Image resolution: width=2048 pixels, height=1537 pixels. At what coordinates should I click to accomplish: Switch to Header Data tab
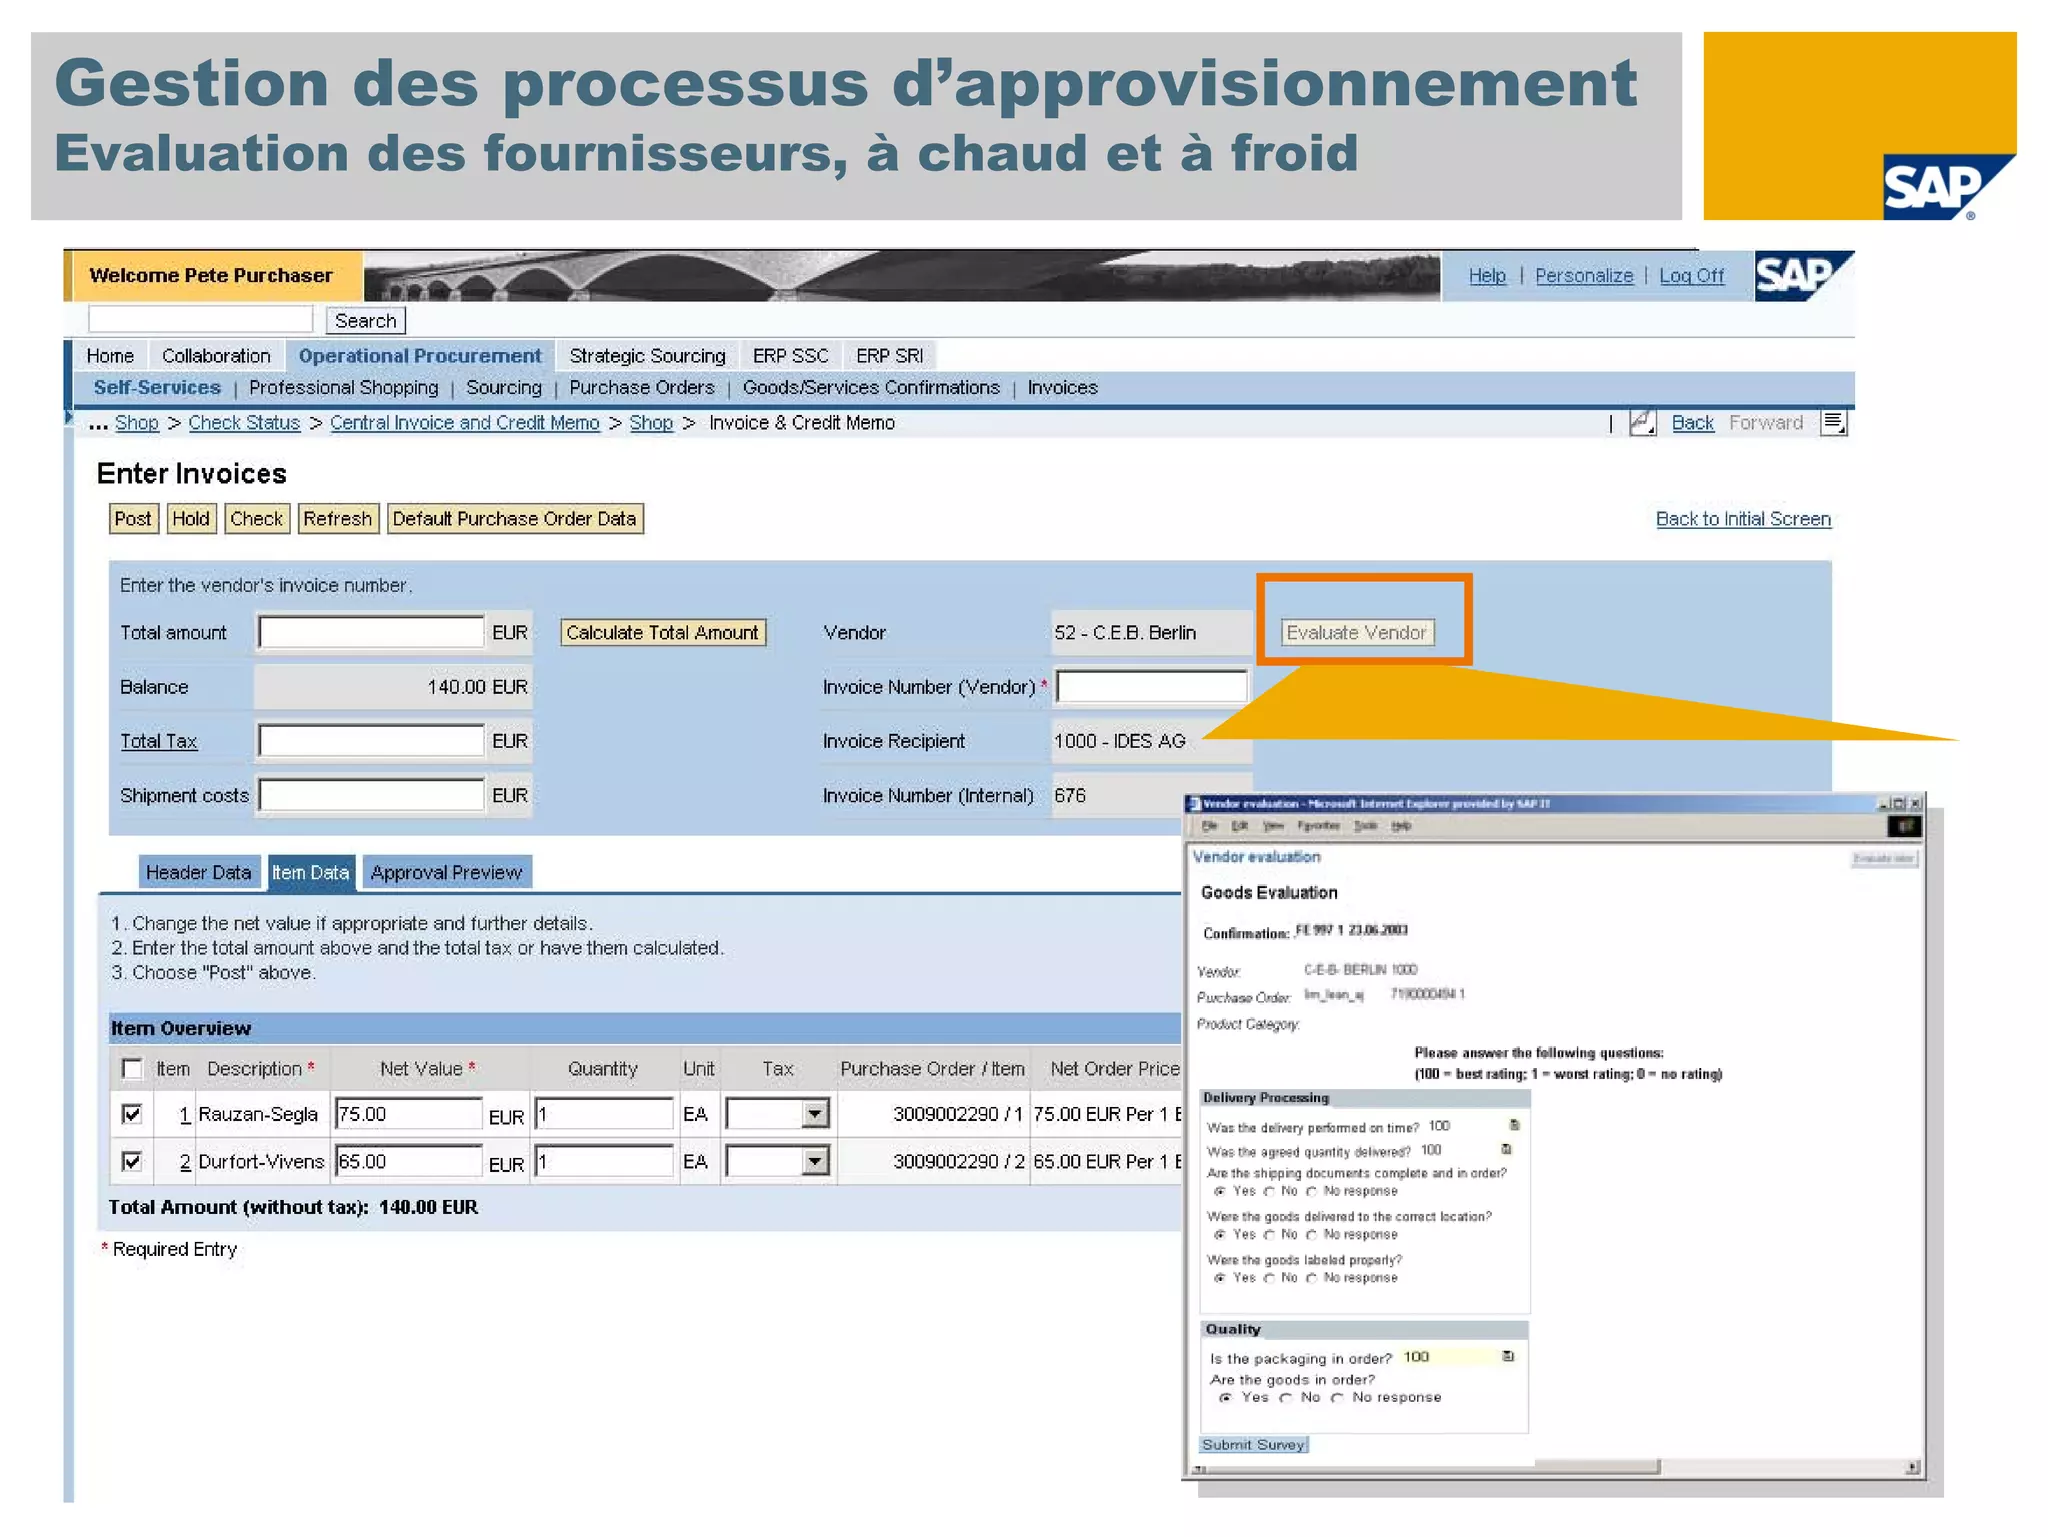pos(199,872)
